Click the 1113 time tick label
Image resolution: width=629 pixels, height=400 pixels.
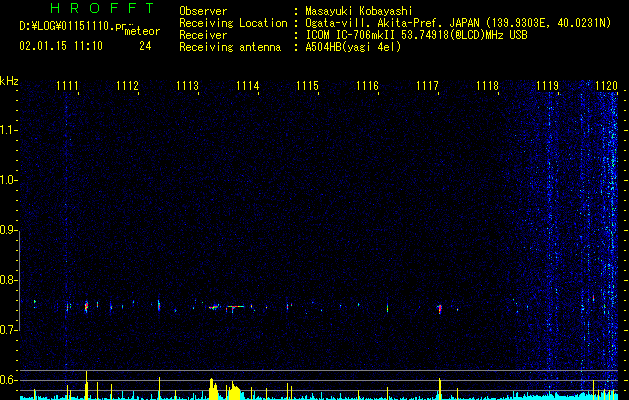tap(187, 86)
